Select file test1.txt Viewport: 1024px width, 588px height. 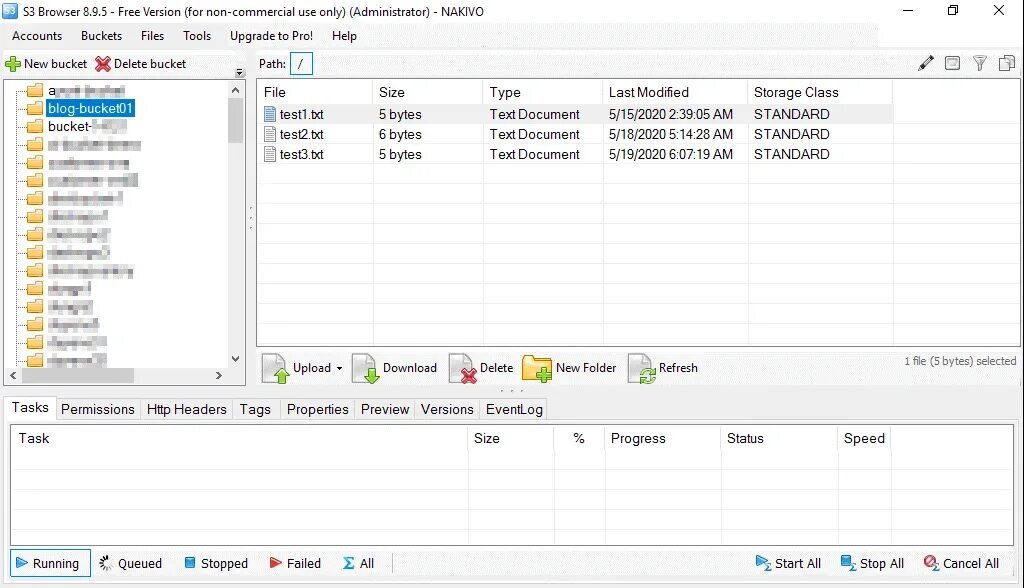click(x=301, y=114)
